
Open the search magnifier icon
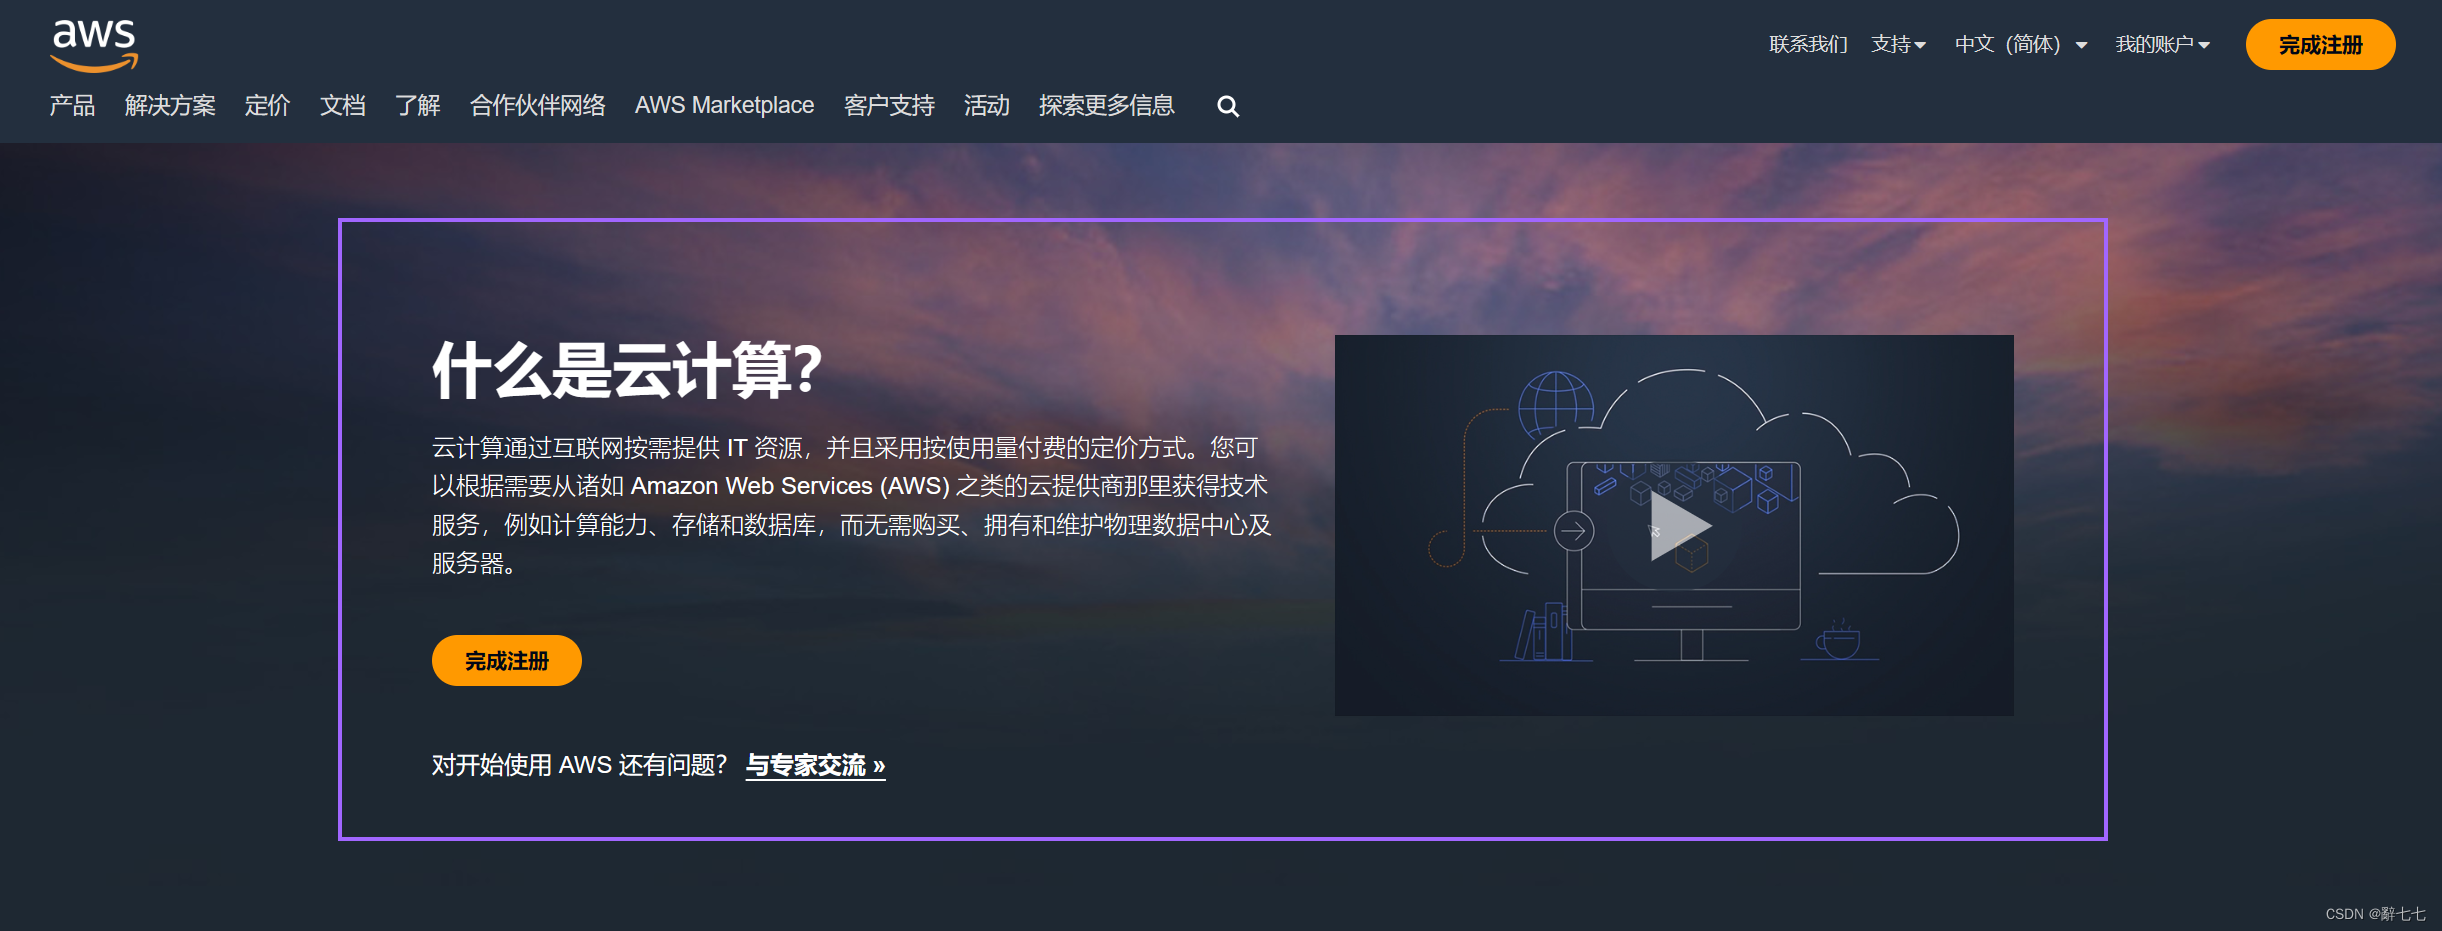point(1228,107)
